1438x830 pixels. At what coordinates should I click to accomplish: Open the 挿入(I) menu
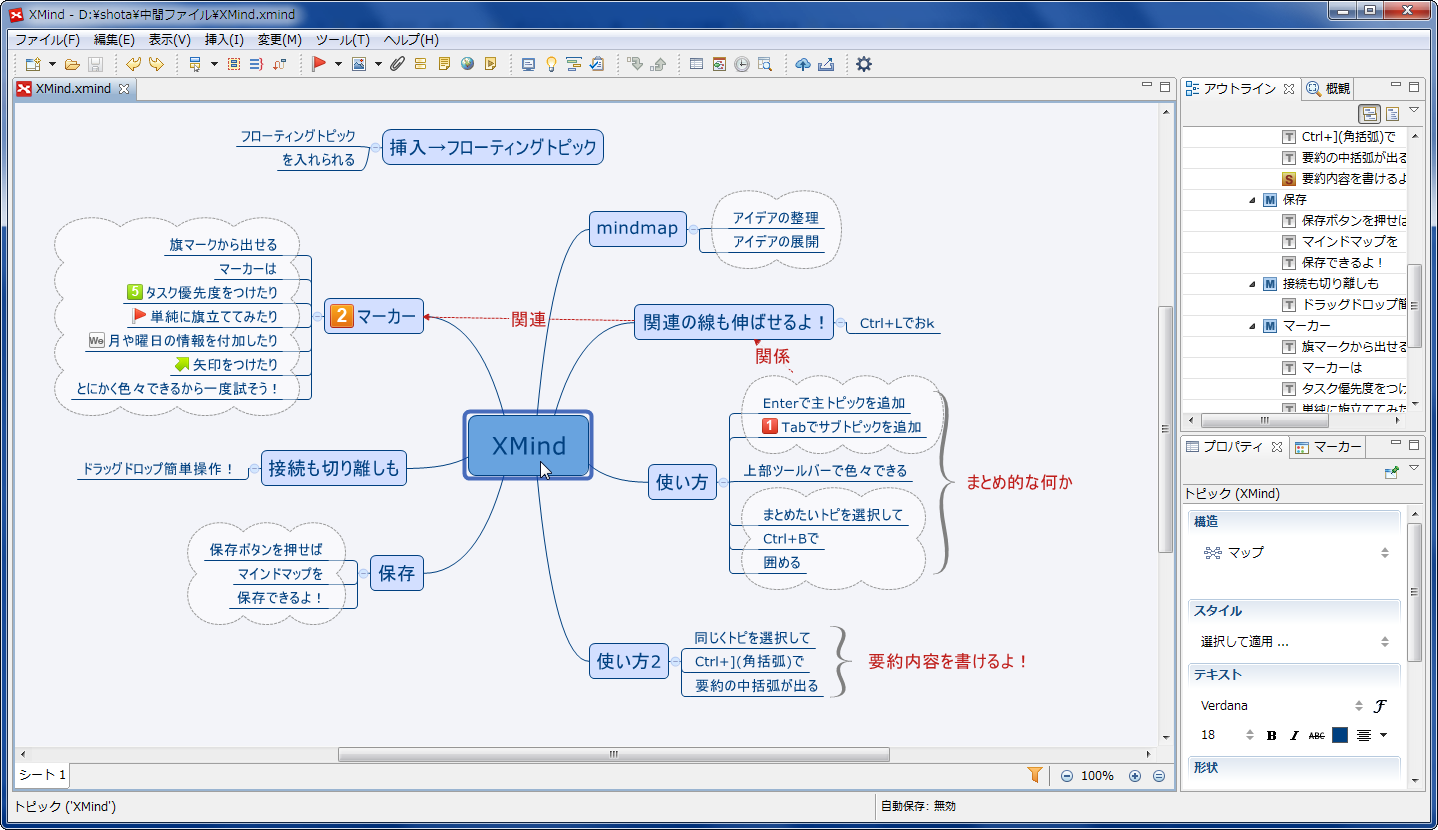click(224, 40)
